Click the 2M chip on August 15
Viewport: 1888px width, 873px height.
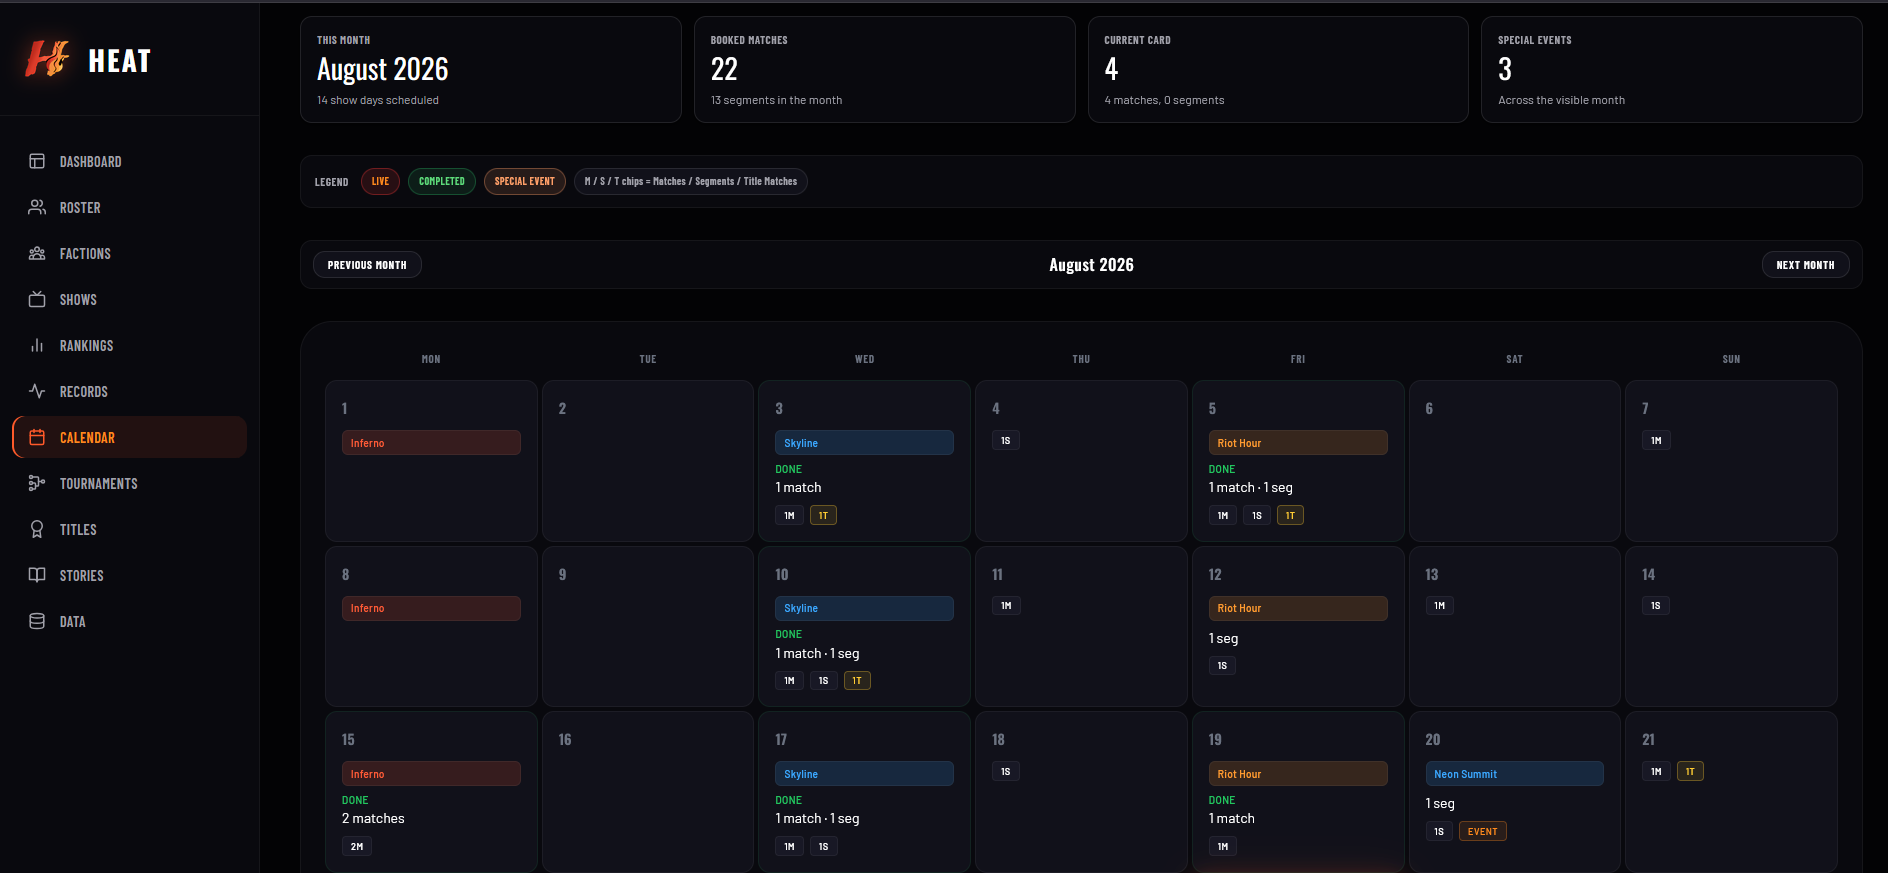tap(357, 846)
